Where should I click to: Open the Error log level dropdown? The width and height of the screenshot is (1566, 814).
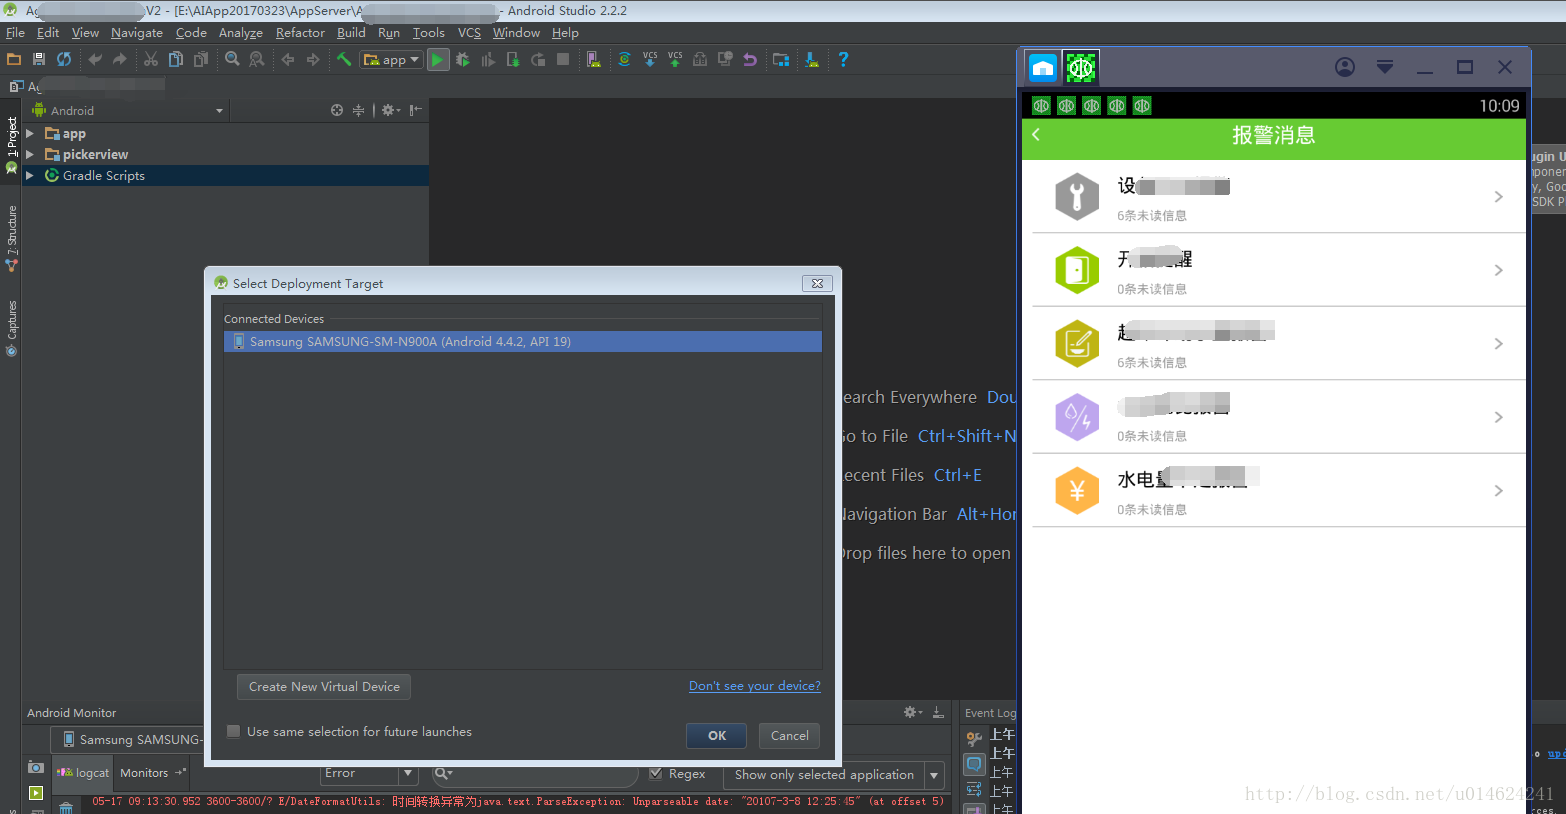(x=368, y=774)
